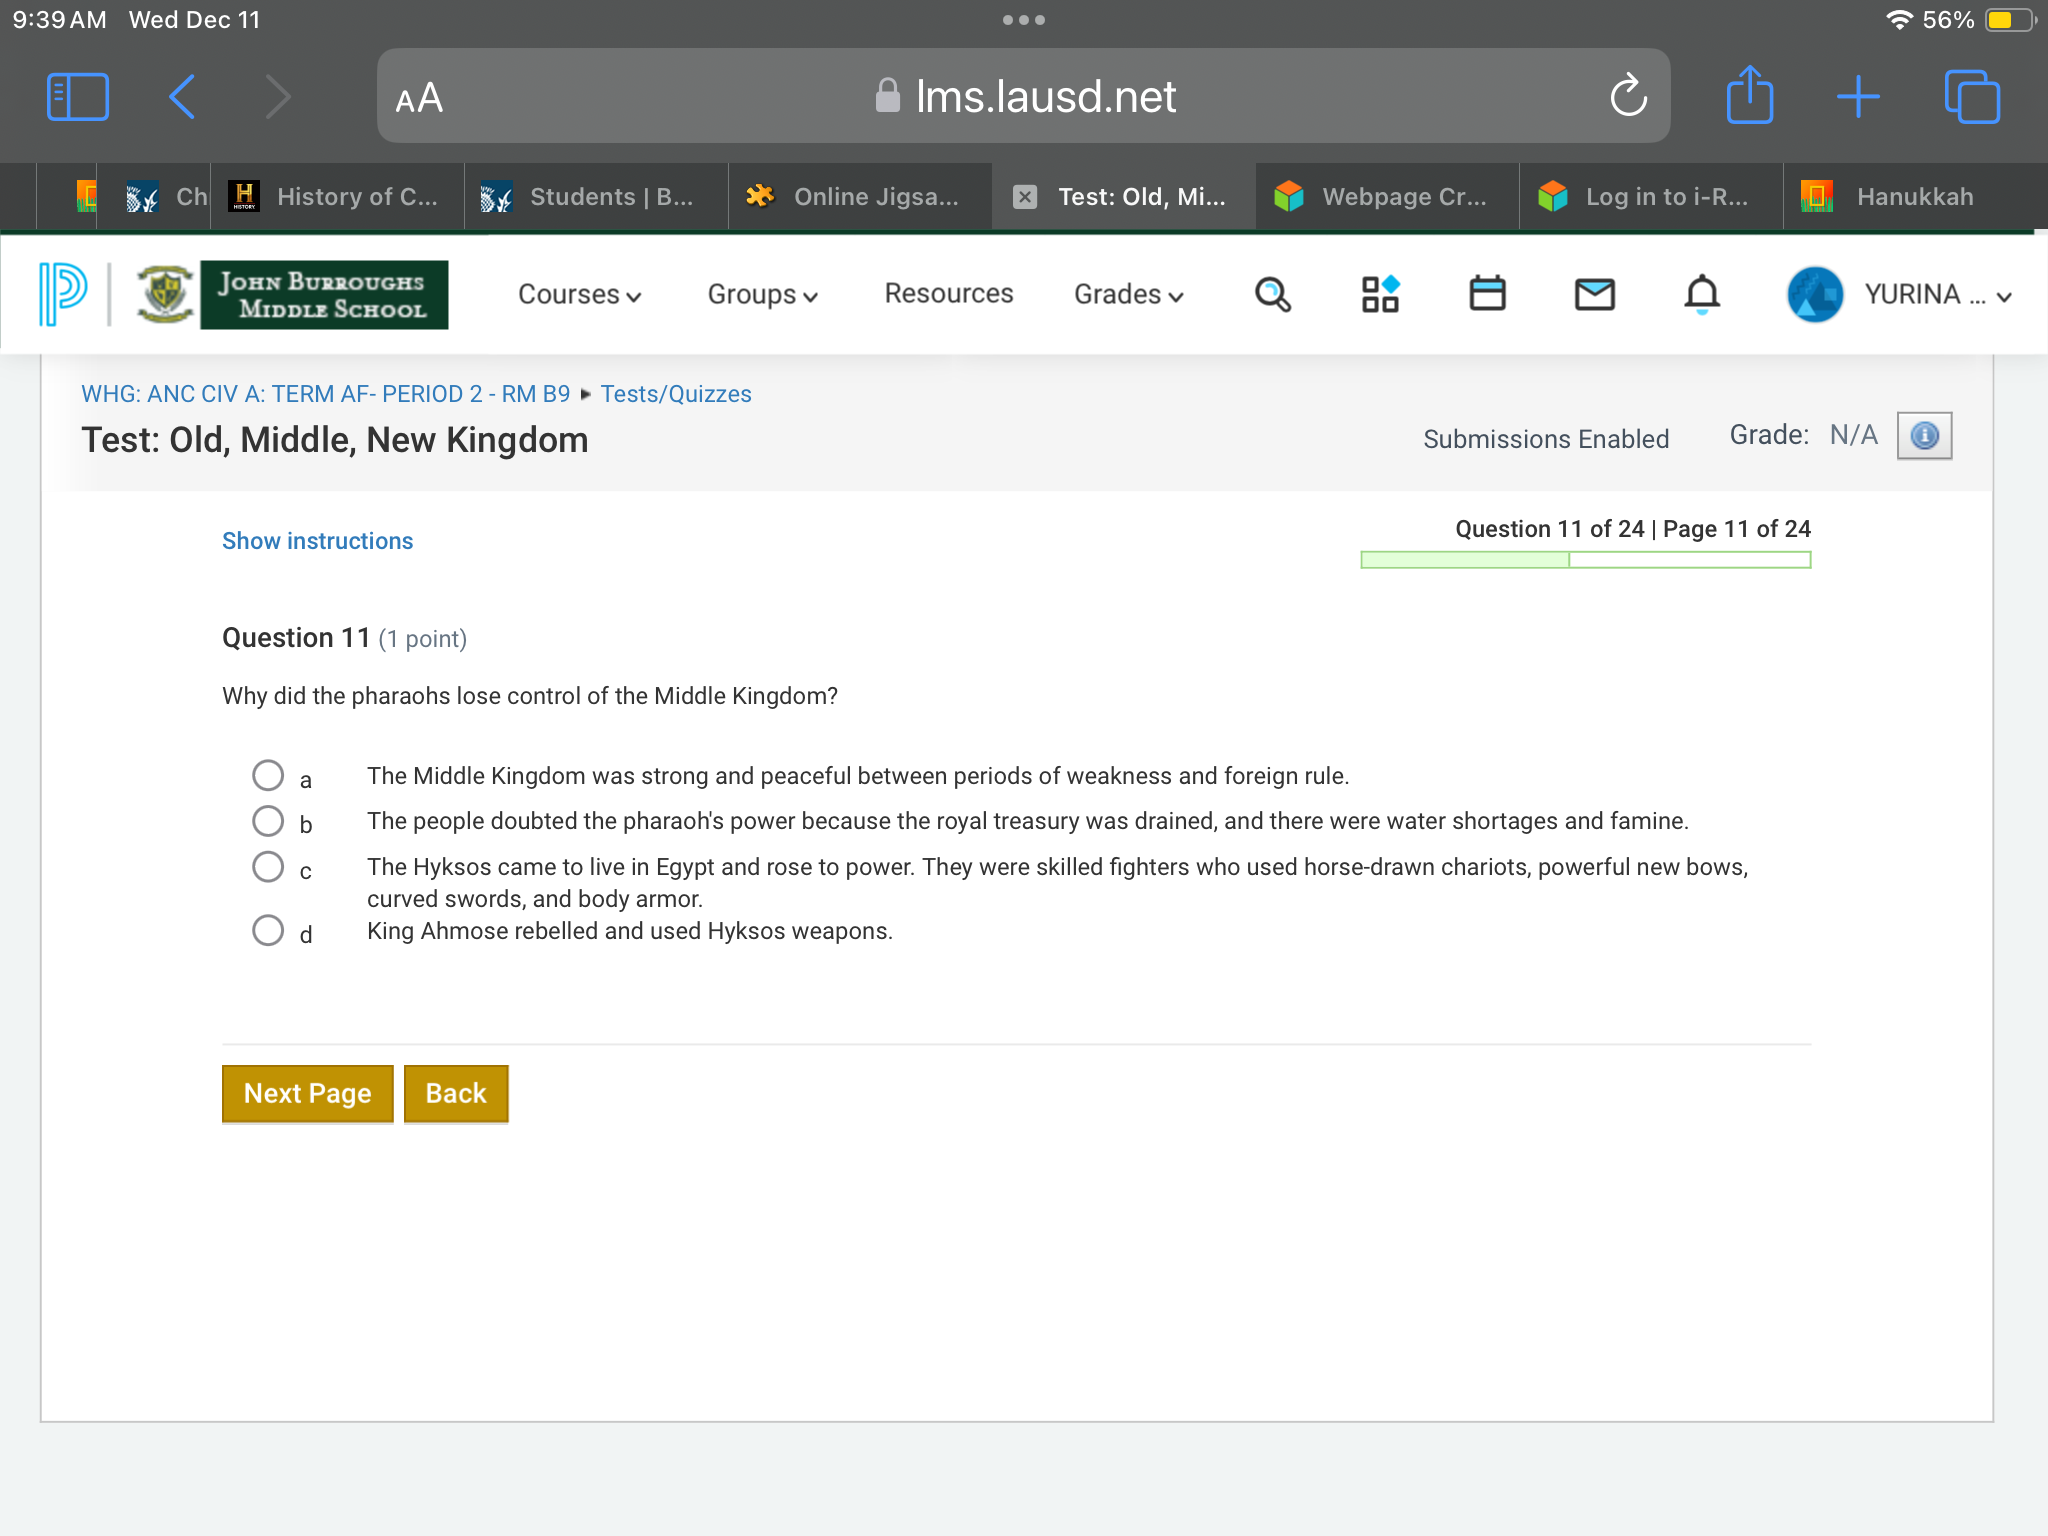
Task: Select answer option d radio button
Action: point(268,930)
